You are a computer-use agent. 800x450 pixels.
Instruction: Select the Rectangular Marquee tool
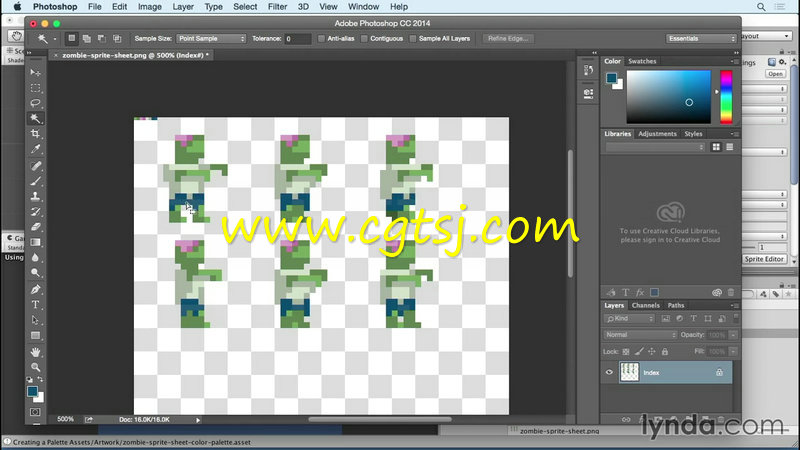click(35, 88)
